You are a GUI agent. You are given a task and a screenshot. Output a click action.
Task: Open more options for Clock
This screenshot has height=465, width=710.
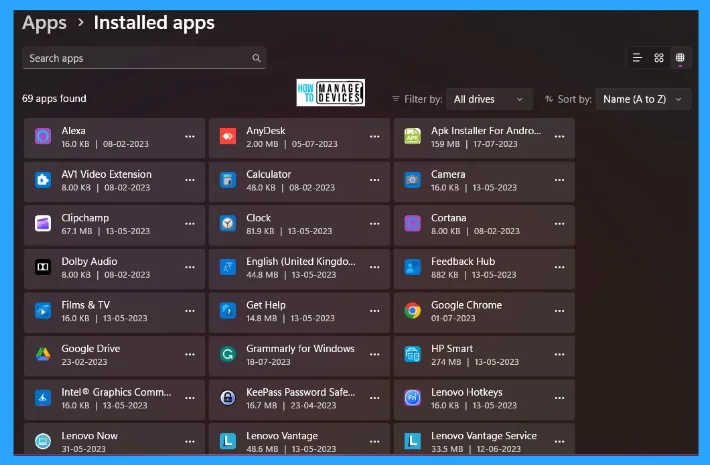pos(374,224)
